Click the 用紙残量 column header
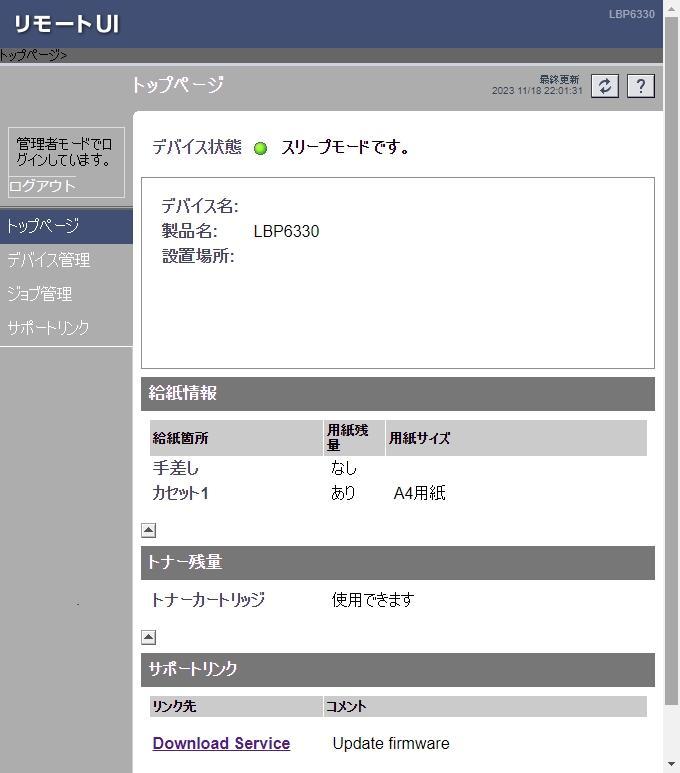The height and width of the screenshot is (773, 680). [x=354, y=438]
